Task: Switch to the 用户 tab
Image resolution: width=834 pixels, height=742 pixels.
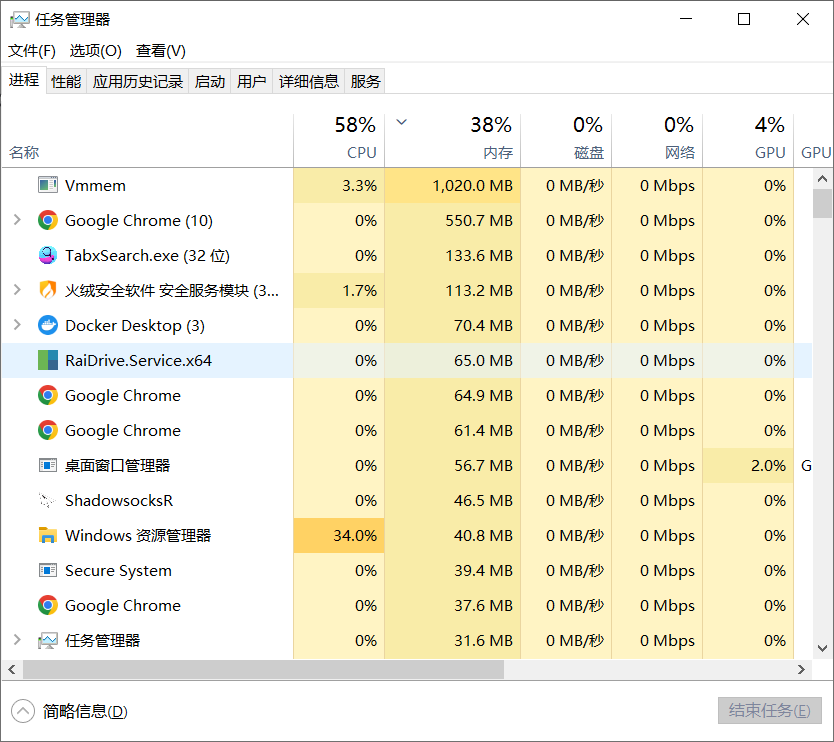Action: click(x=252, y=81)
